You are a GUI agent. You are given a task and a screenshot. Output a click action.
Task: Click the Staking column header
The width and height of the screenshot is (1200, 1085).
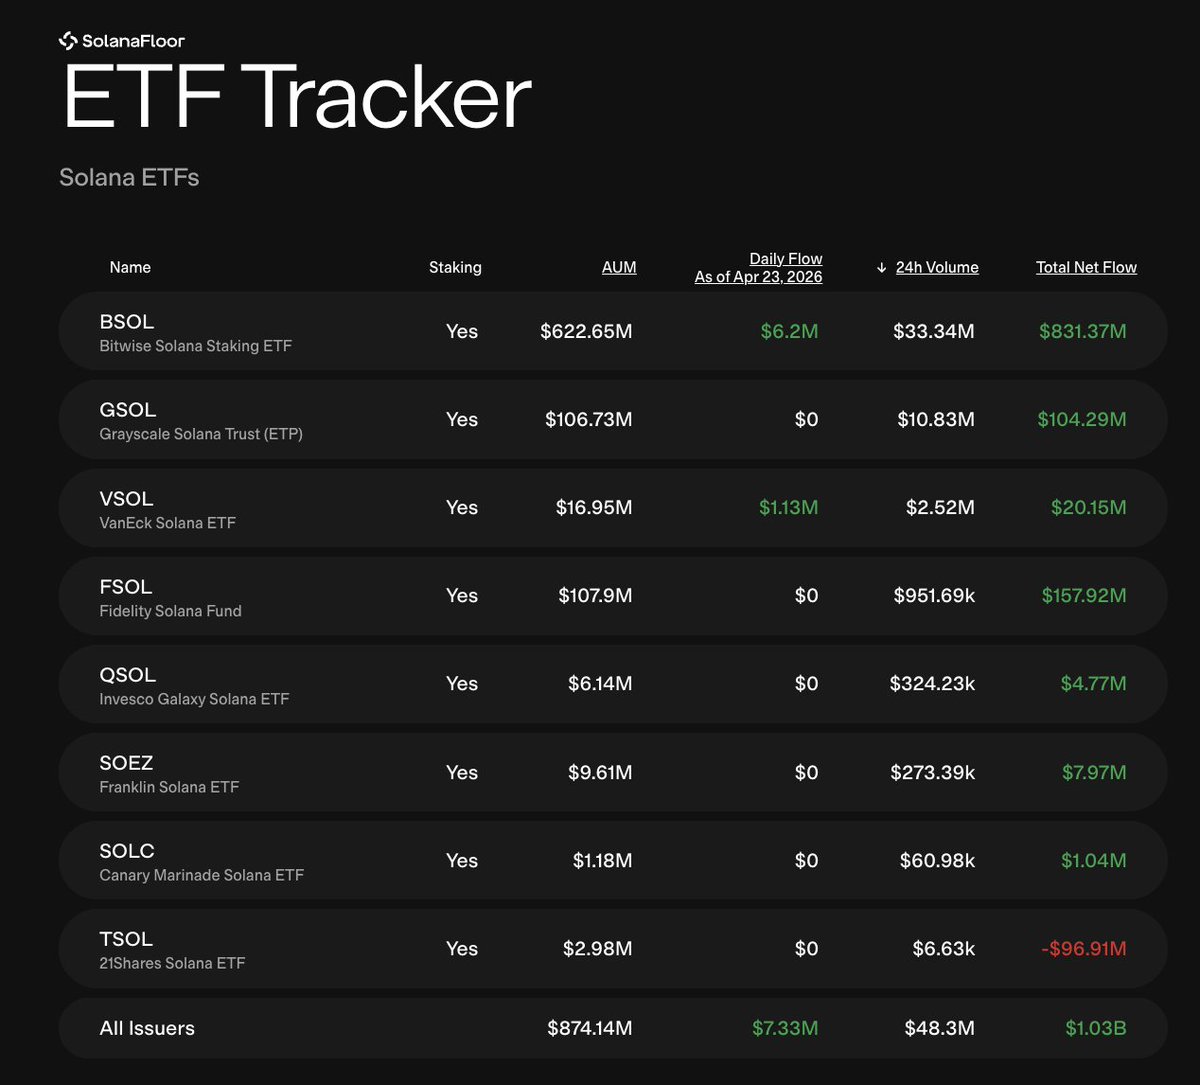pos(455,268)
